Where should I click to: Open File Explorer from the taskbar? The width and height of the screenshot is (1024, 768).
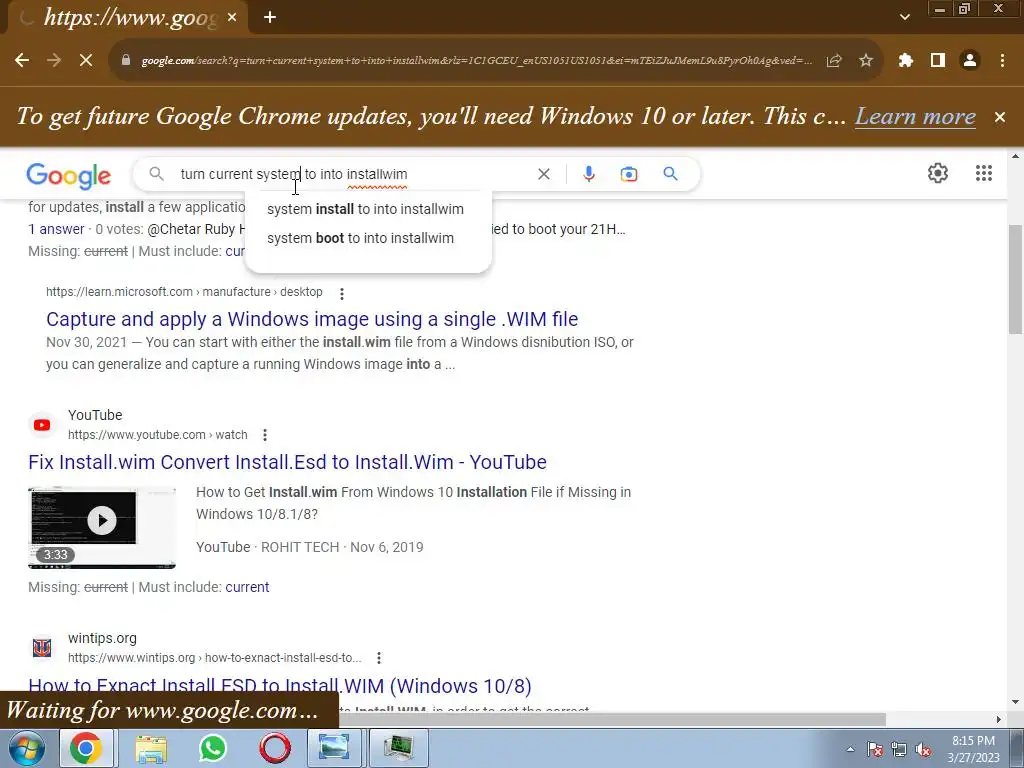(x=151, y=748)
